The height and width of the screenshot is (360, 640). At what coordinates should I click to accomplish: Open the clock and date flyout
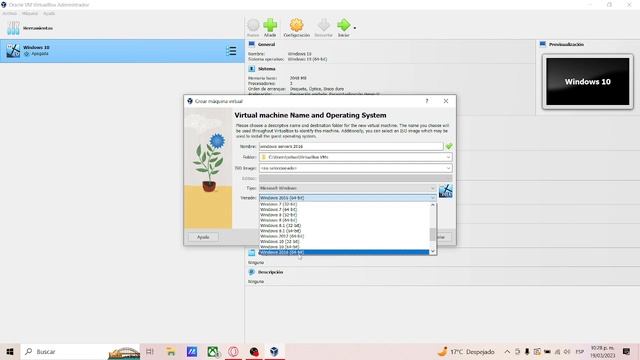click(x=602, y=351)
